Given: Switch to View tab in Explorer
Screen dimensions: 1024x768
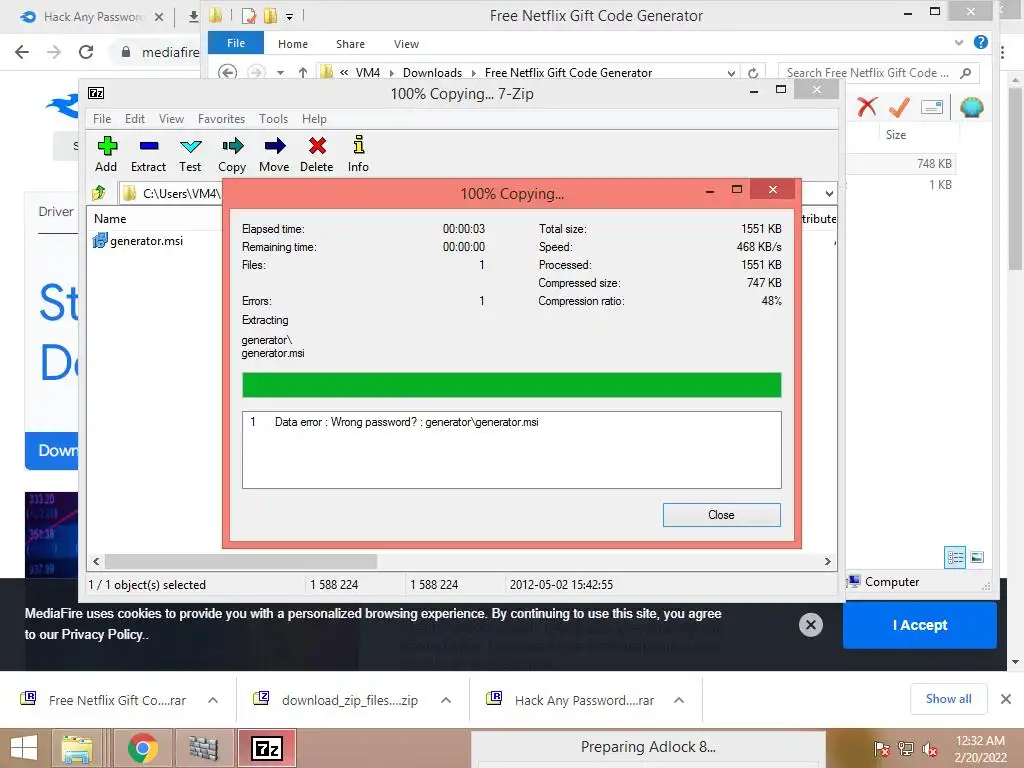Looking at the screenshot, I should click(x=406, y=44).
